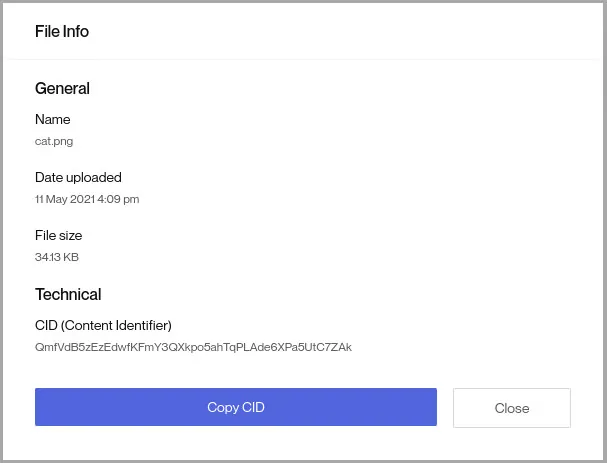Click the General section heading
This screenshot has width=607, height=463.
pyautogui.click(x=62, y=88)
